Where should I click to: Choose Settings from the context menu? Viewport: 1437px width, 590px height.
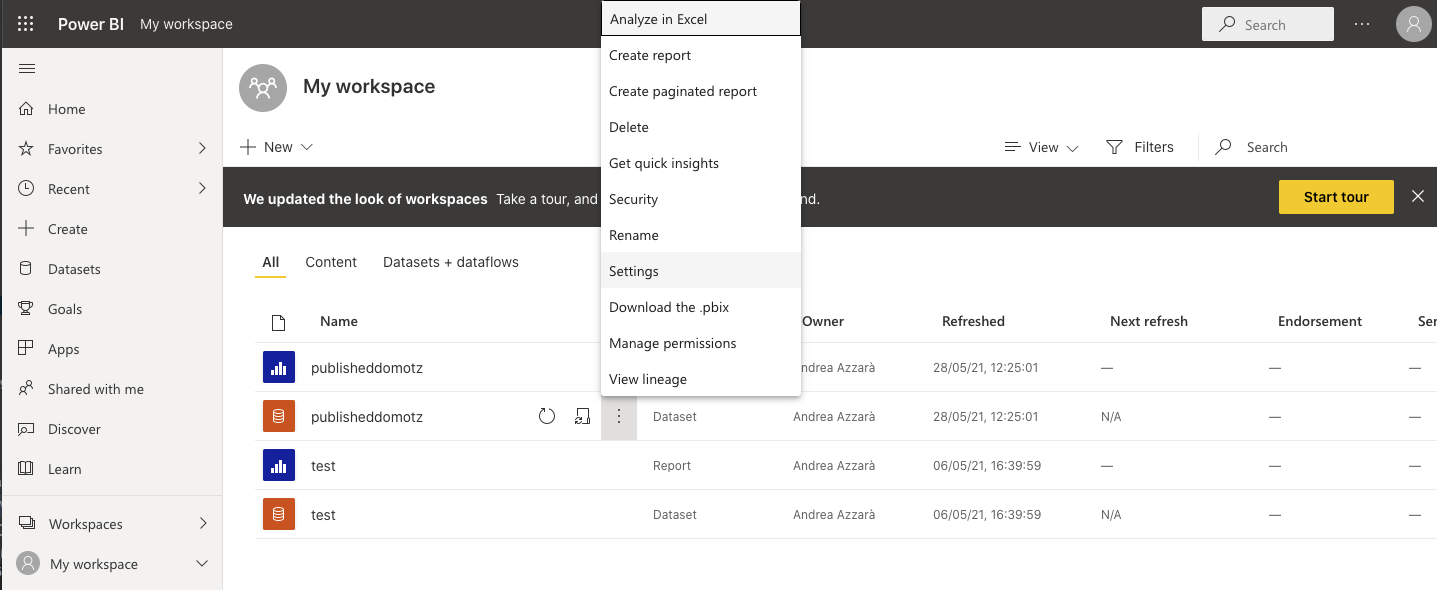(x=701, y=271)
